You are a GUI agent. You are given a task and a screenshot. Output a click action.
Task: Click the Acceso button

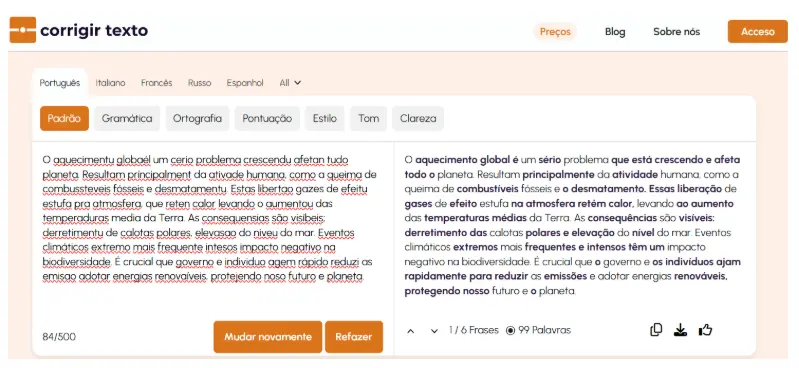(x=758, y=32)
